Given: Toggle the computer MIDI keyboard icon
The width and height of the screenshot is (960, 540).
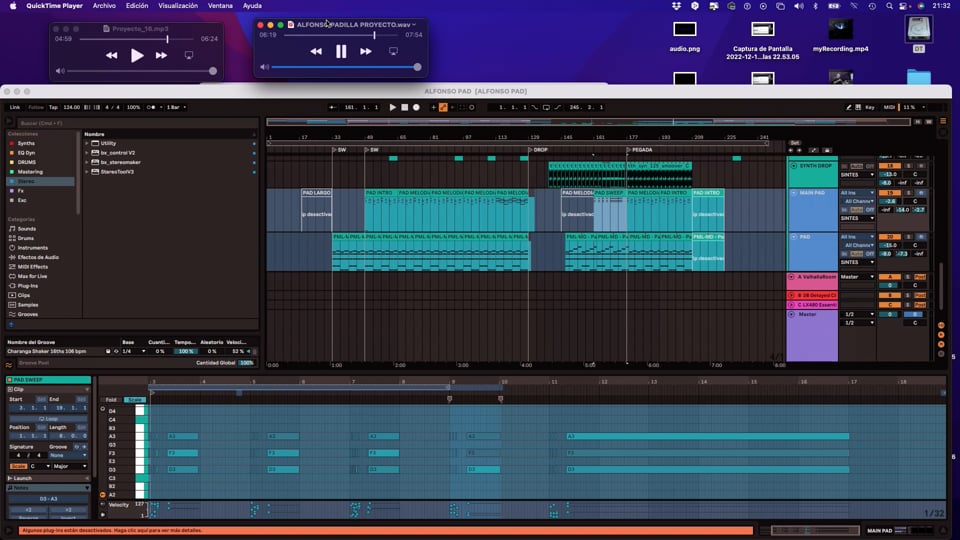Looking at the screenshot, I should [x=858, y=107].
